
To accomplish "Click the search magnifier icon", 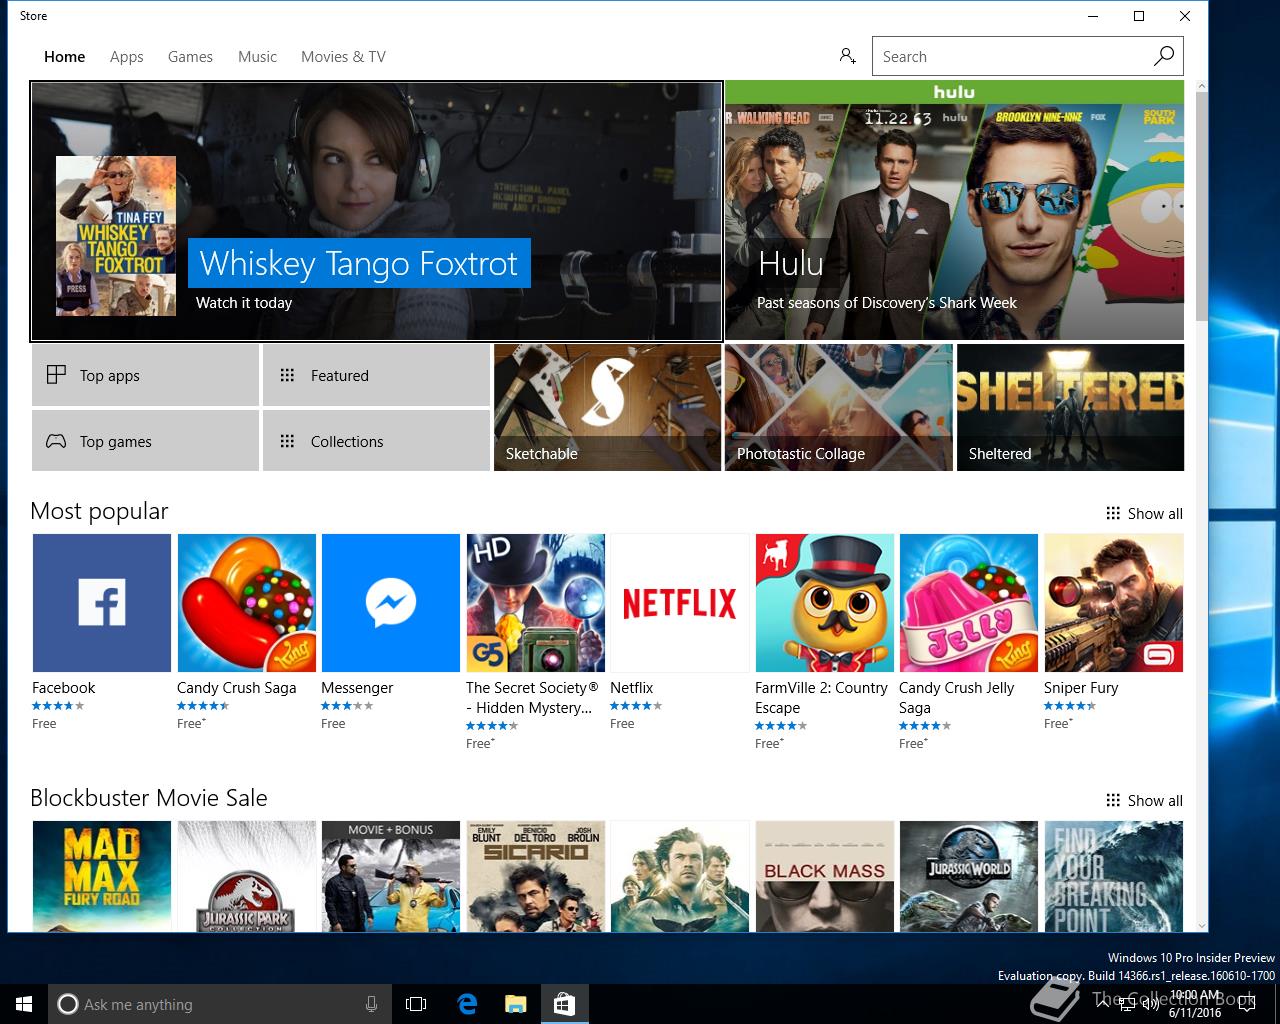I will click(x=1164, y=56).
